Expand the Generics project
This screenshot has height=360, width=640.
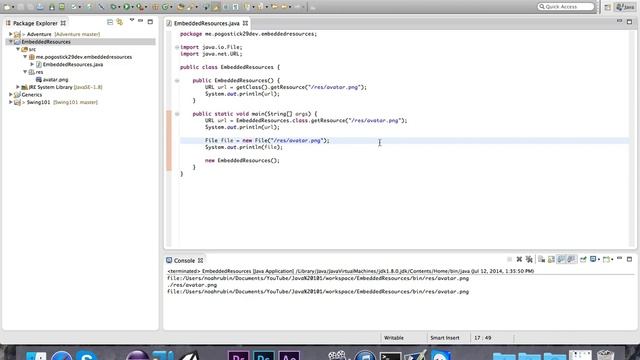point(11,94)
